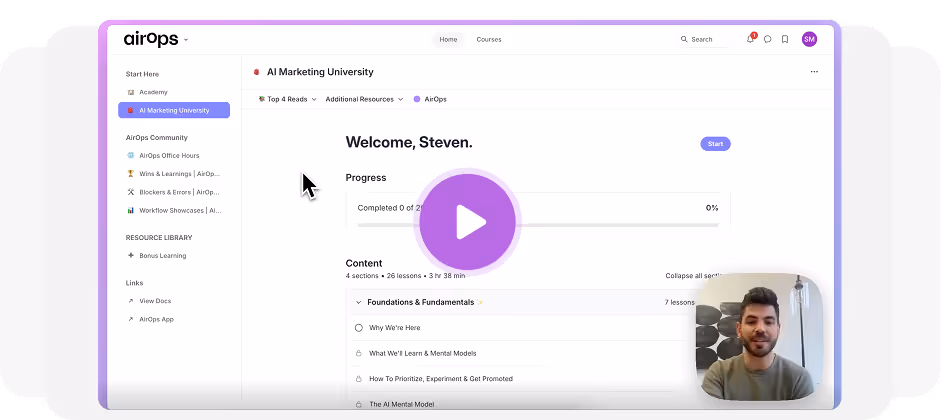Click the 0% progress value
The image size is (941, 420).
[712, 208]
